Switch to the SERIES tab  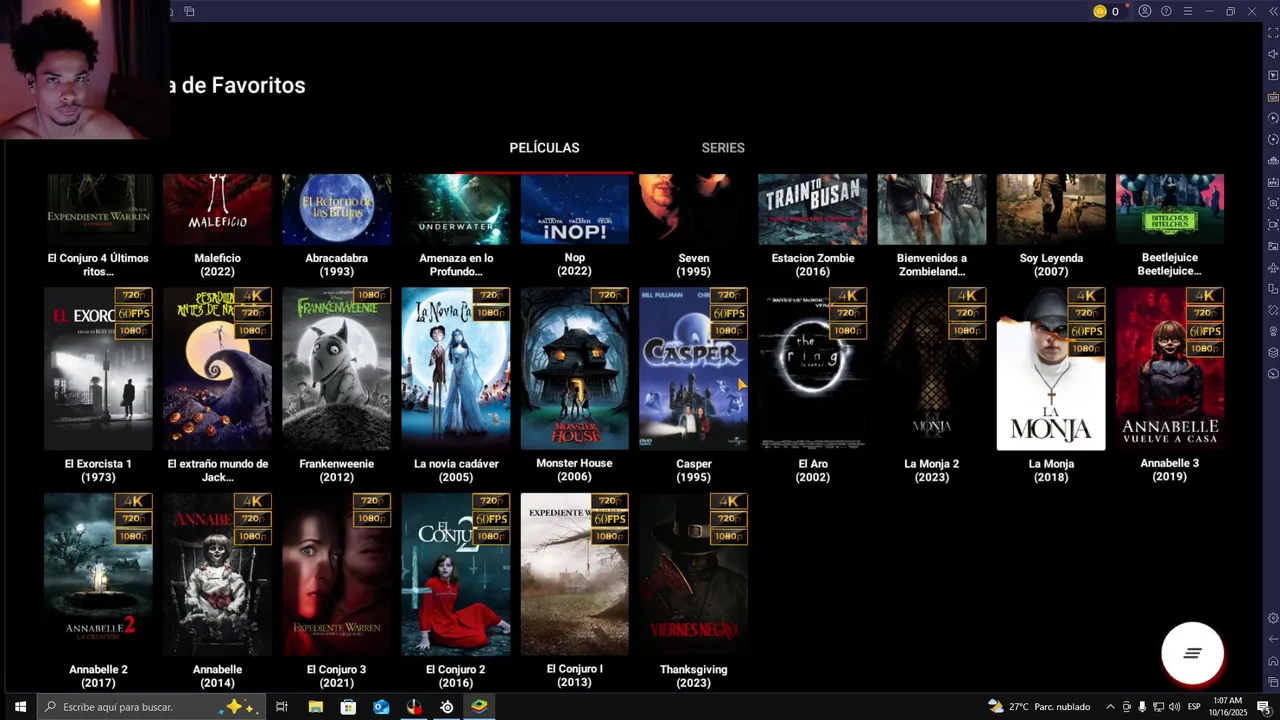coord(723,148)
